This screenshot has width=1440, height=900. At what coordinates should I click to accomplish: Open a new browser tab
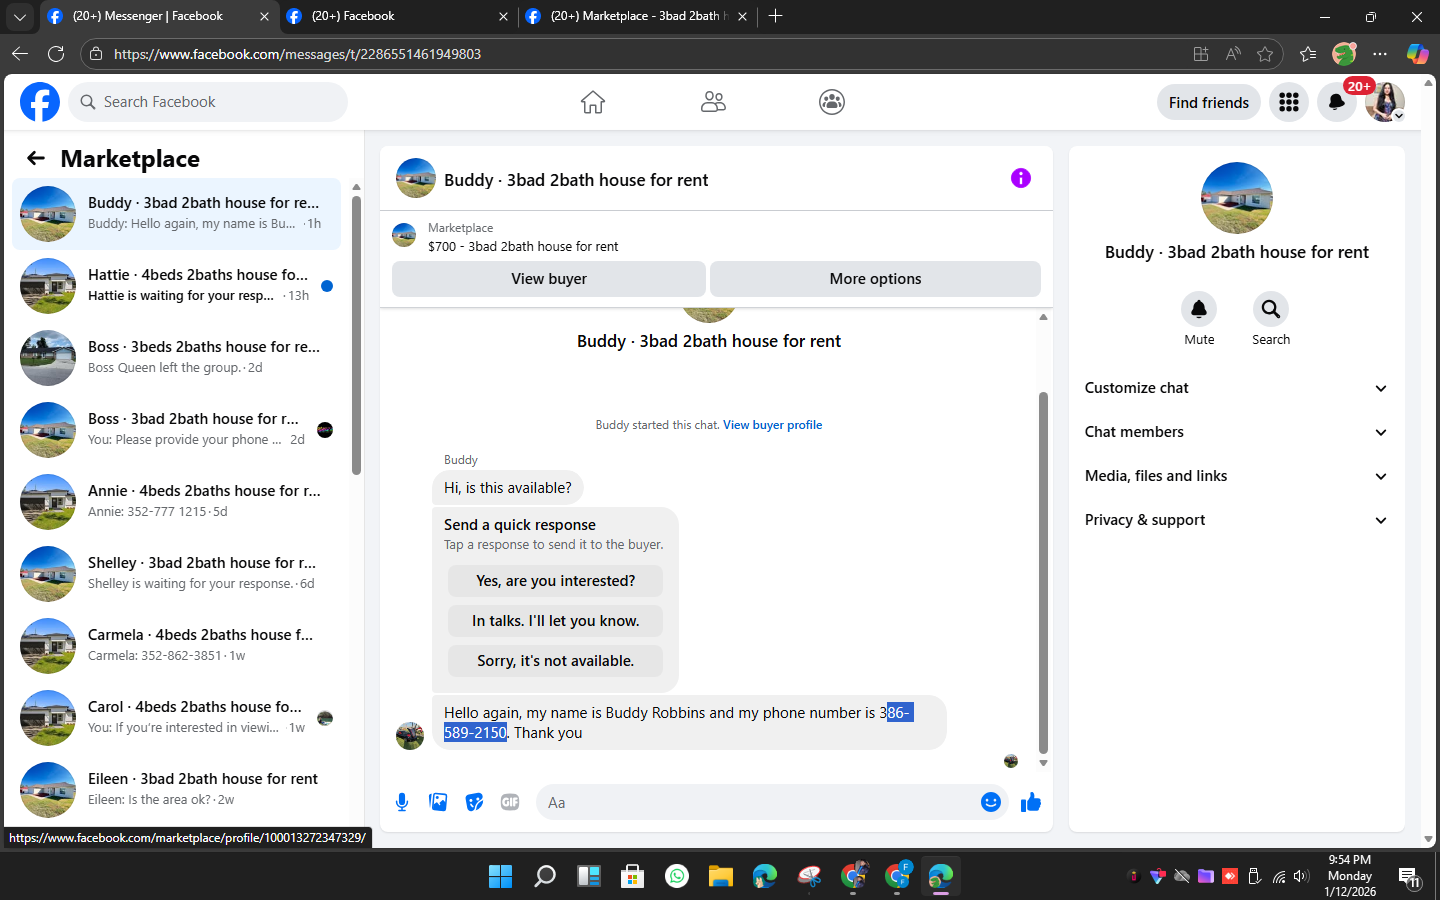[775, 16]
